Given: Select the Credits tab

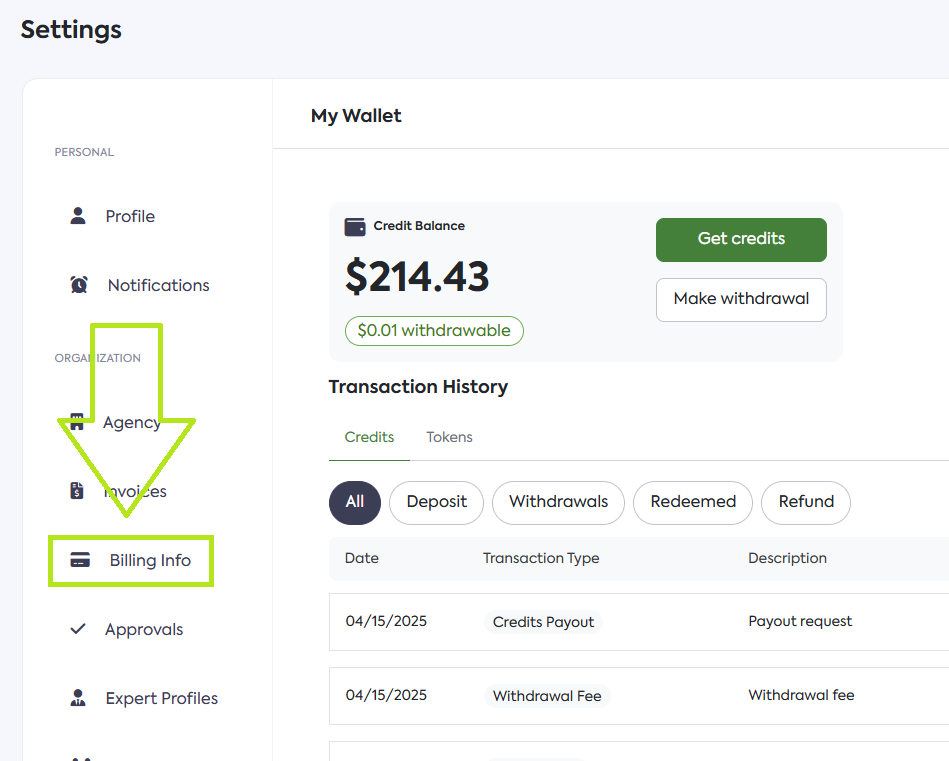Looking at the screenshot, I should click(369, 437).
